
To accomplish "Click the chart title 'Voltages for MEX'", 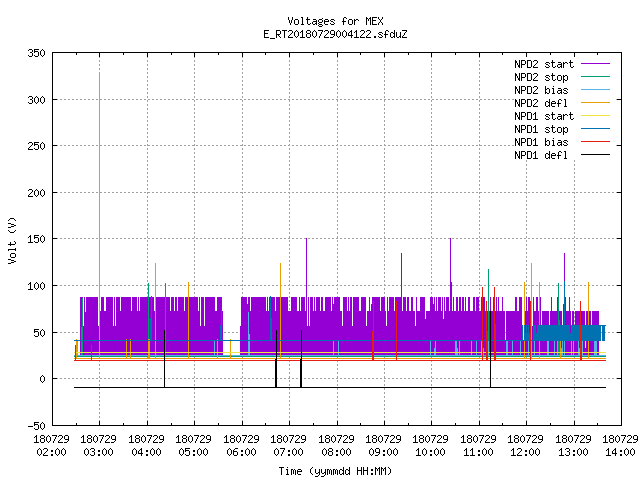I will click(335, 21).
